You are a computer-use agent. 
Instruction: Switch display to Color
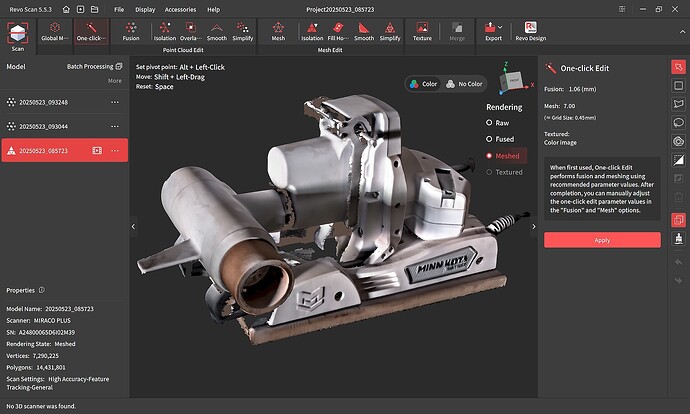(423, 84)
